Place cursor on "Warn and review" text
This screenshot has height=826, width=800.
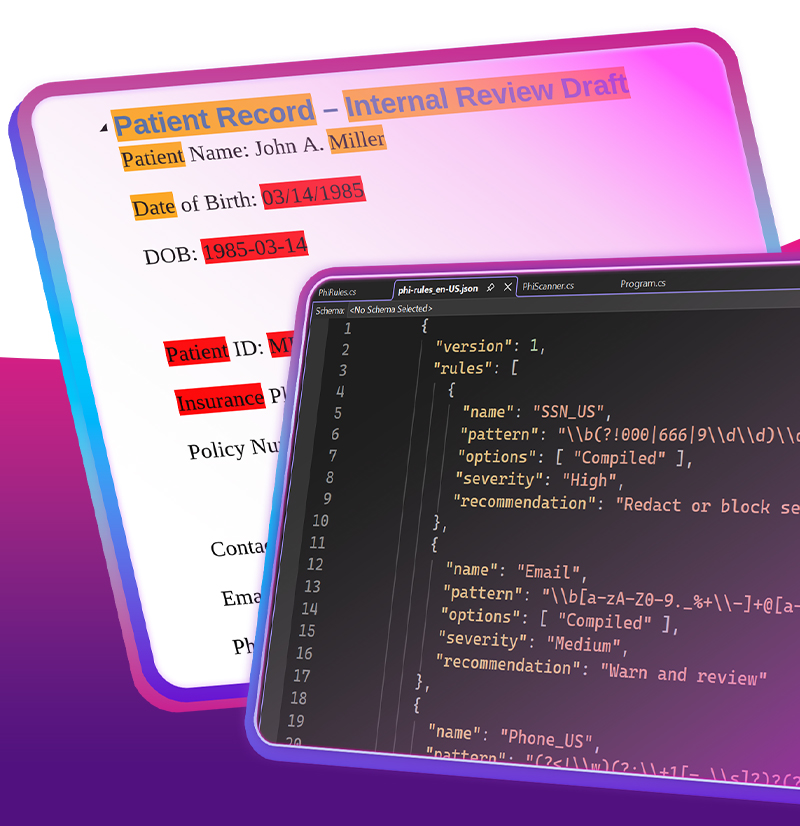(686, 675)
